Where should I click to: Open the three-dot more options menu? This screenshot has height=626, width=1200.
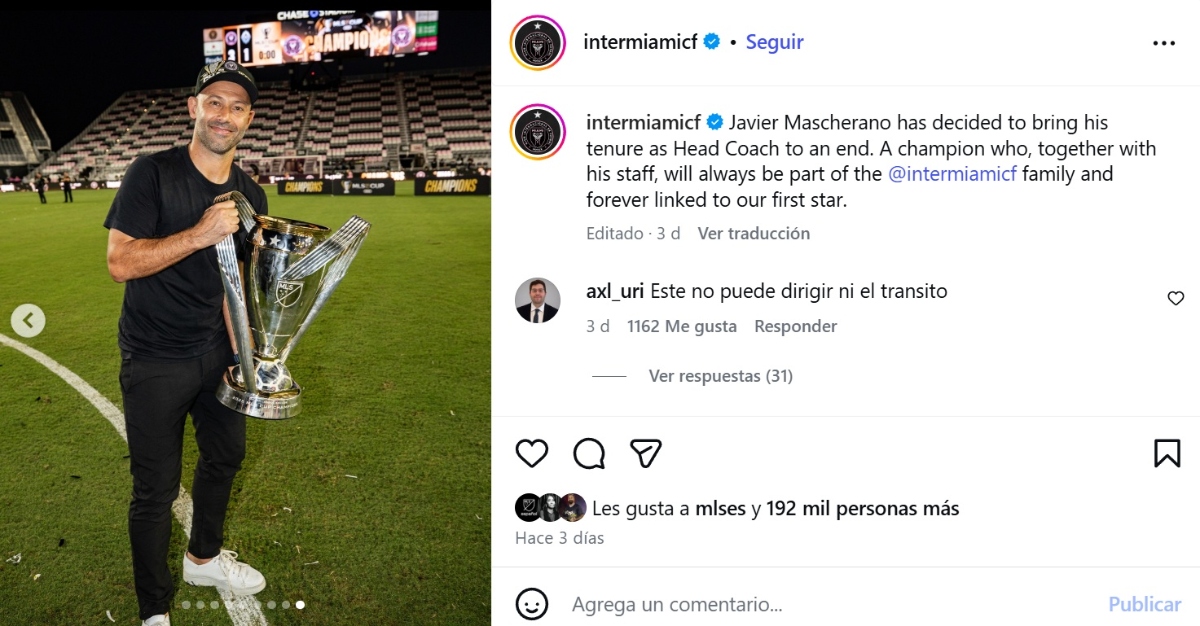(x=1164, y=43)
